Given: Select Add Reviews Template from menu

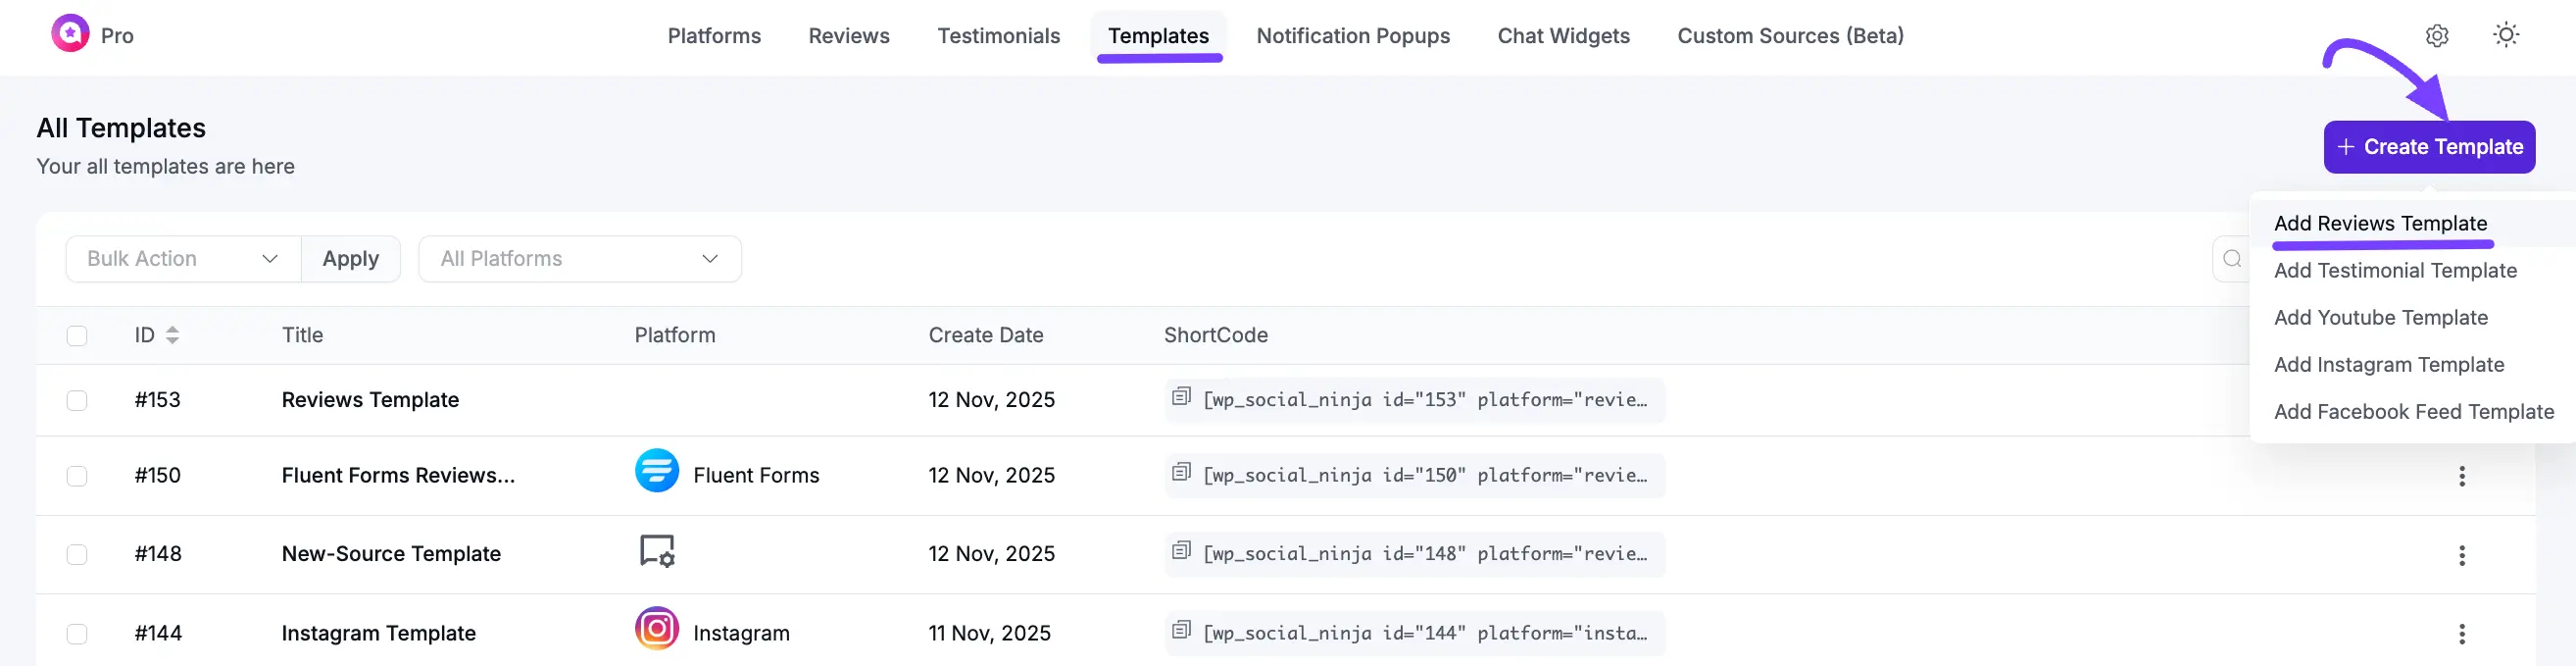Looking at the screenshot, I should pos(2379,224).
